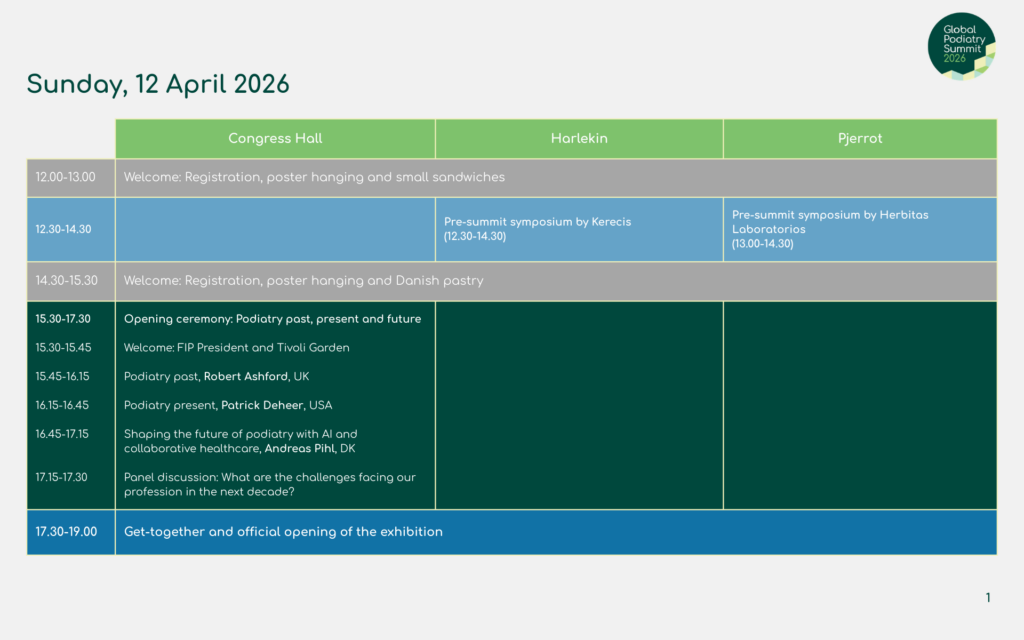Screen dimensions: 1024x640
Task: Select the Harlekin column header
Action: point(579,138)
